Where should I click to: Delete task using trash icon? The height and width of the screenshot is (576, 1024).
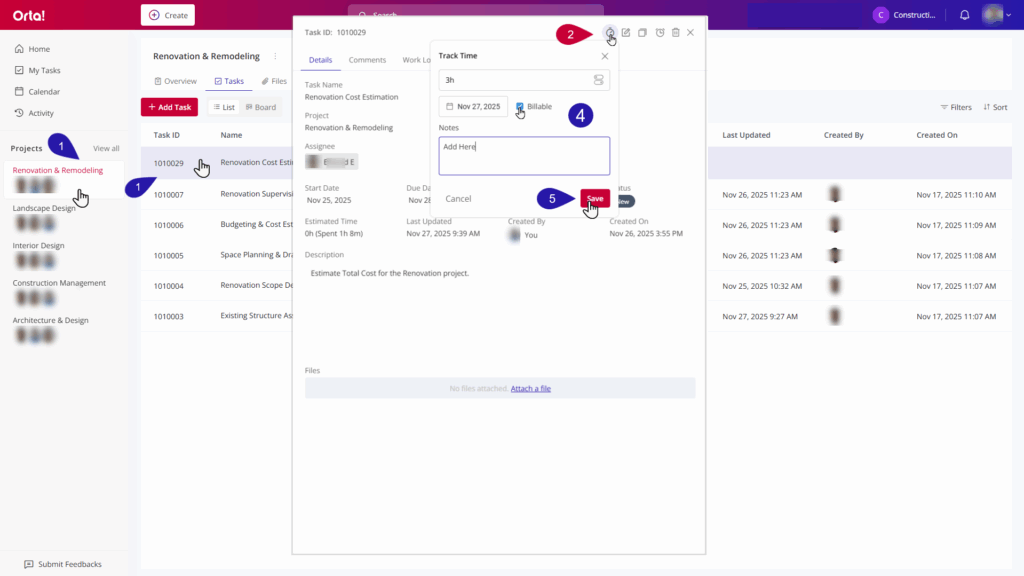coord(676,33)
